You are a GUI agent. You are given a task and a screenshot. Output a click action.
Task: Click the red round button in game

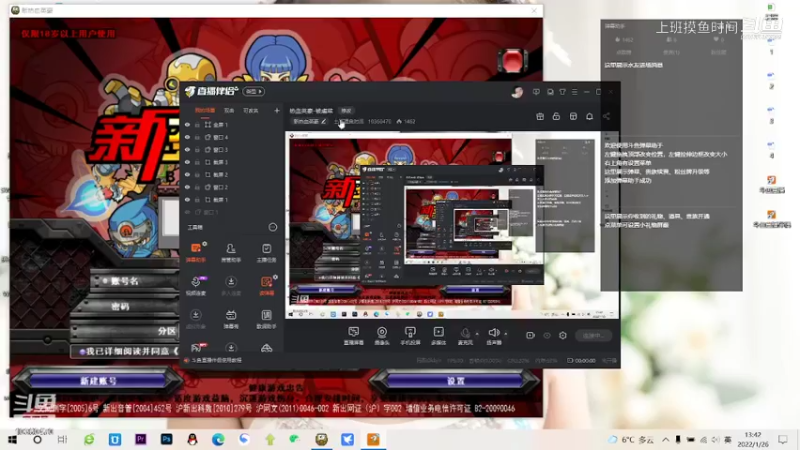coord(512,61)
